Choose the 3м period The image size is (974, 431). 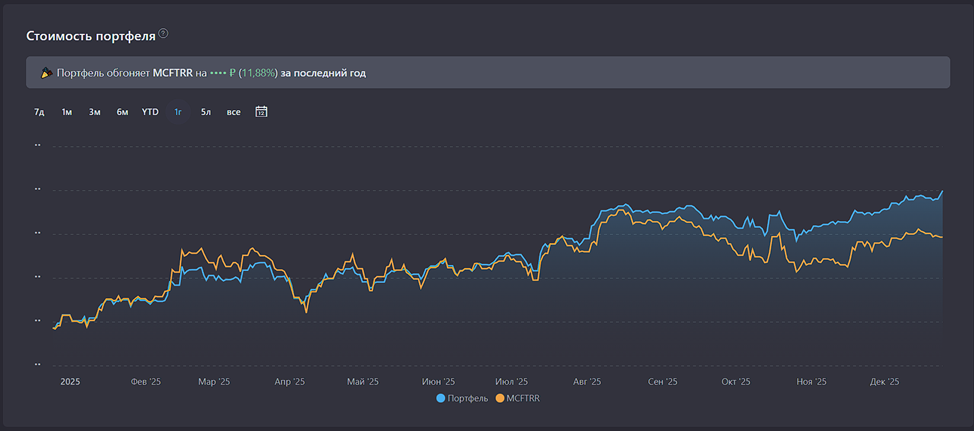click(94, 112)
